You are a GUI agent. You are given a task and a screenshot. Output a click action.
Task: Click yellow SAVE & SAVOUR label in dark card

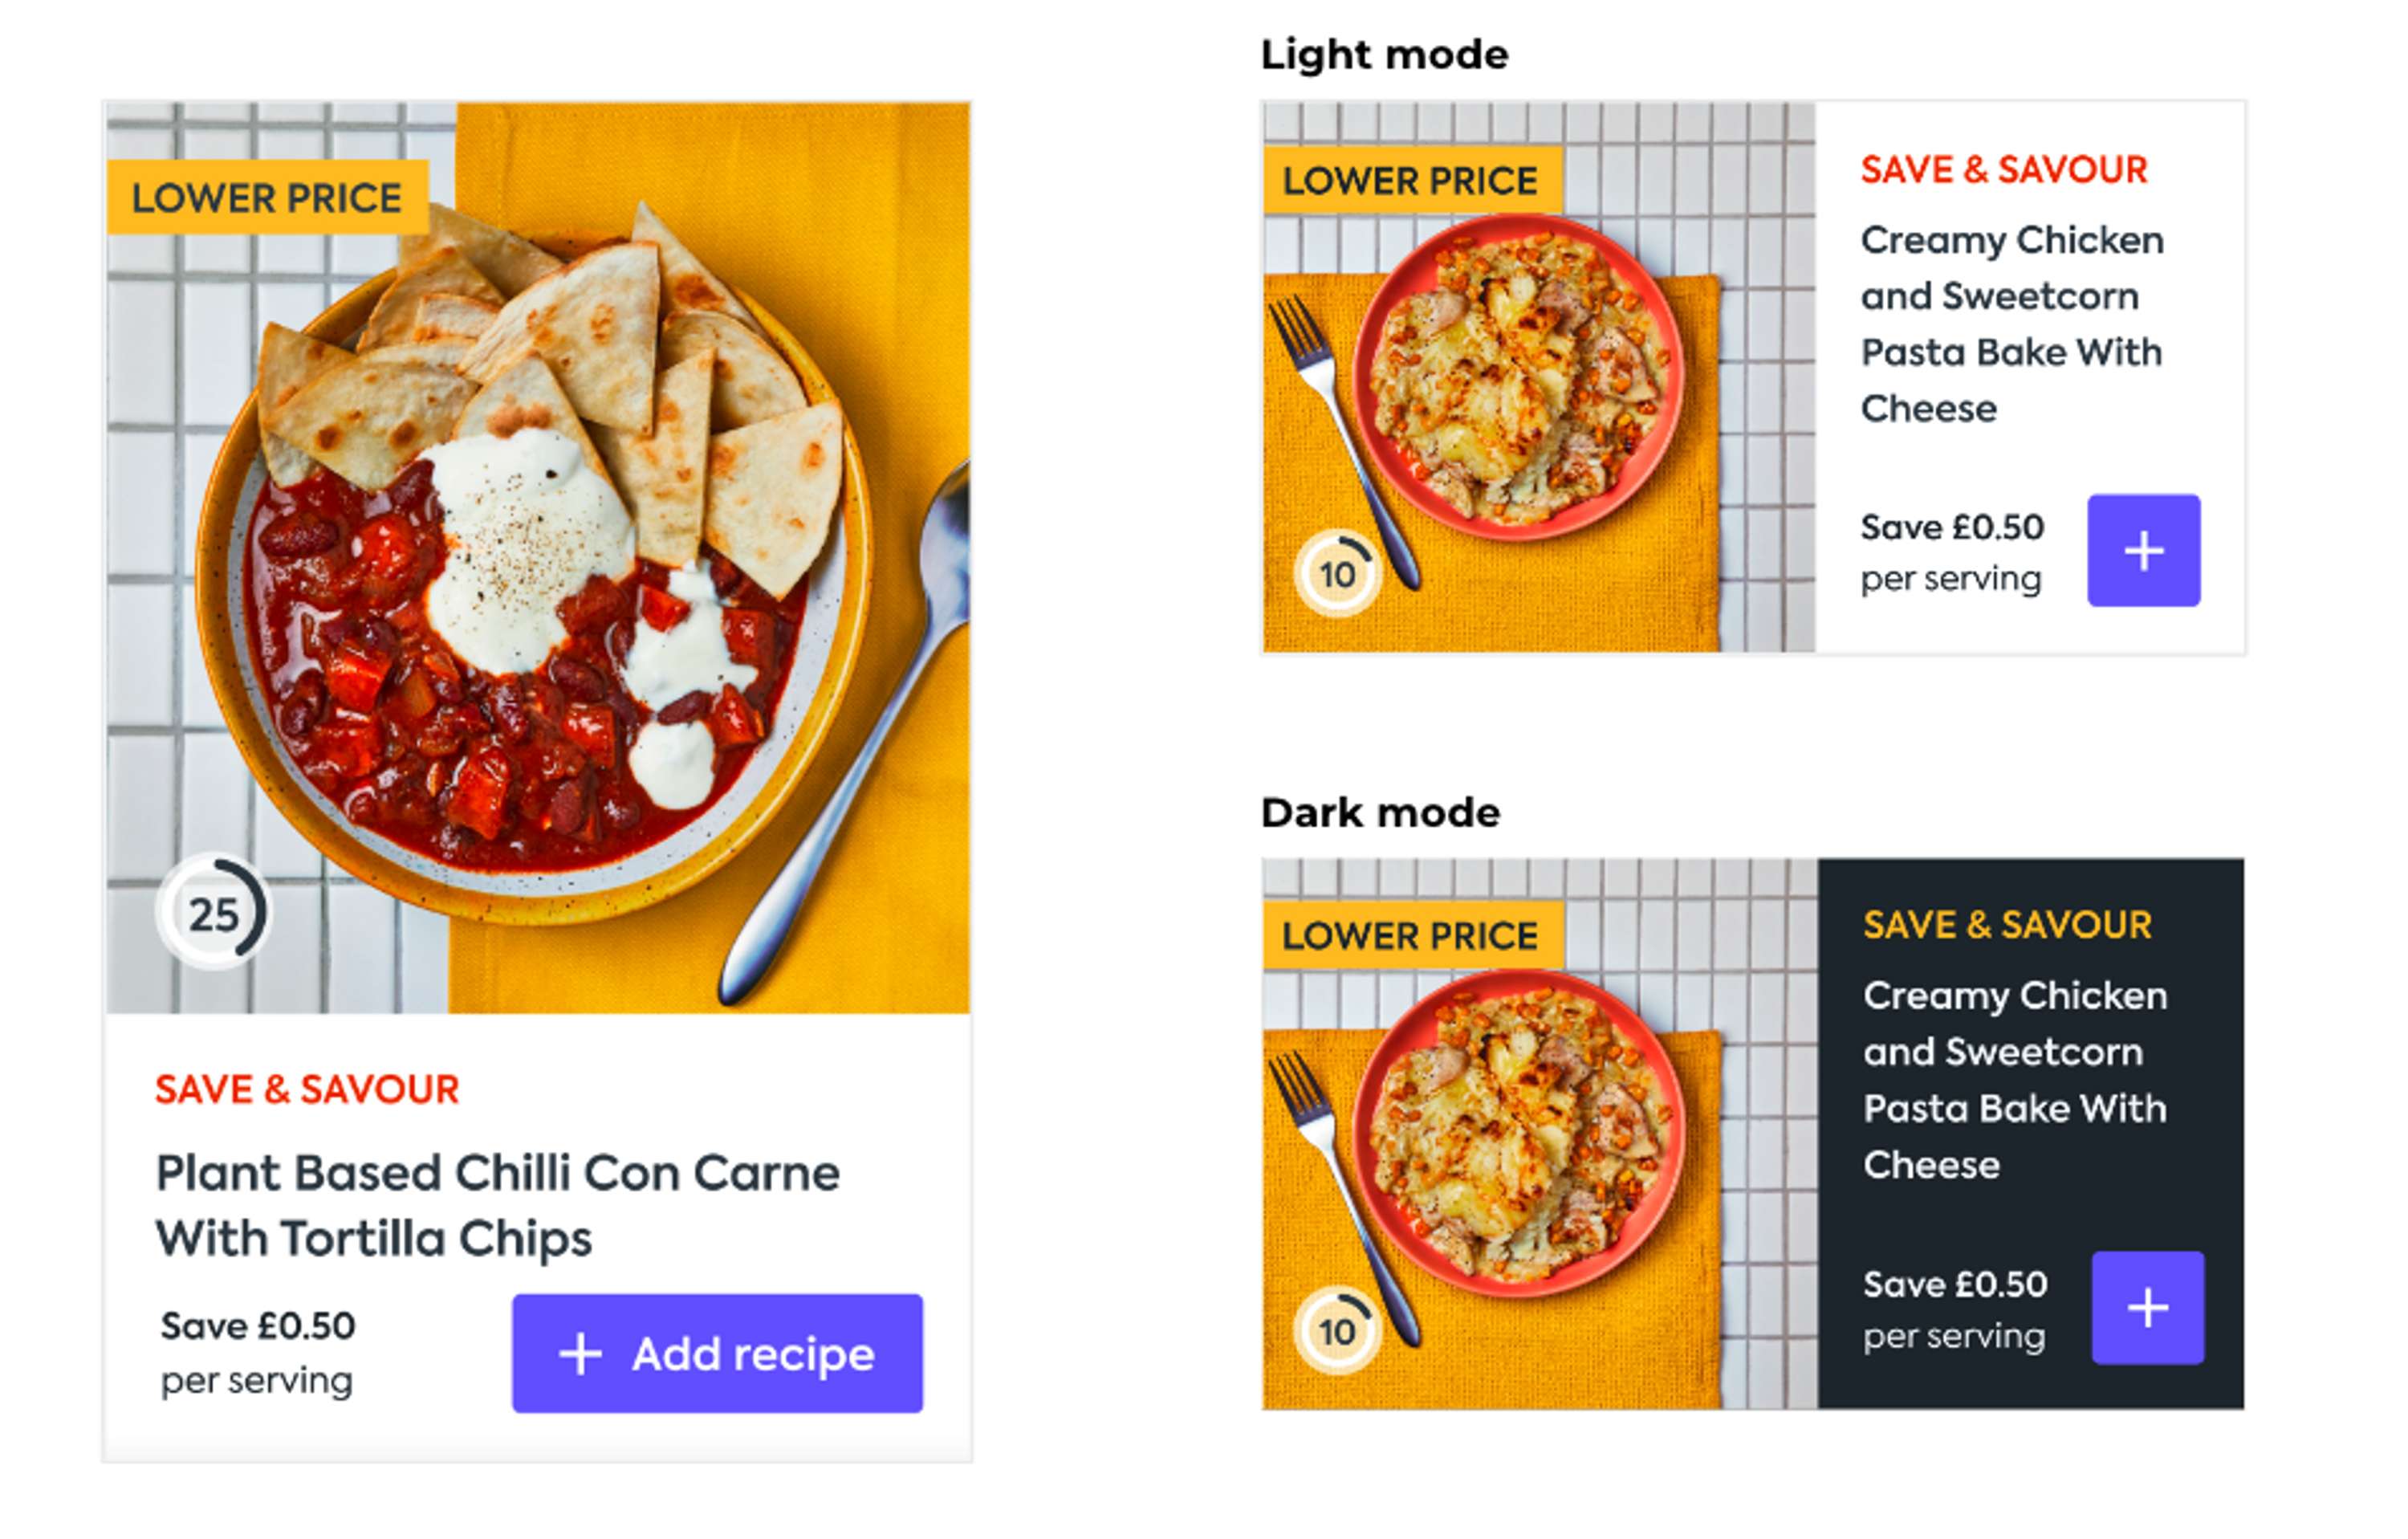(2007, 925)
